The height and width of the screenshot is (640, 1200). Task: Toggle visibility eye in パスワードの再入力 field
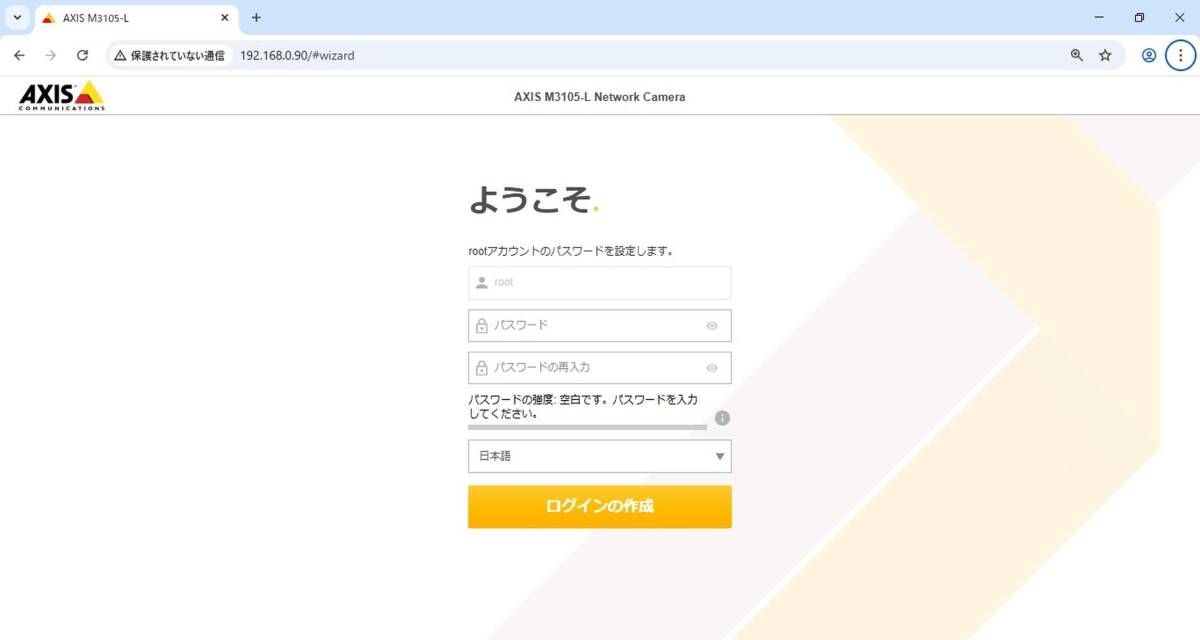pyautogui.click(x=712, y=368)
